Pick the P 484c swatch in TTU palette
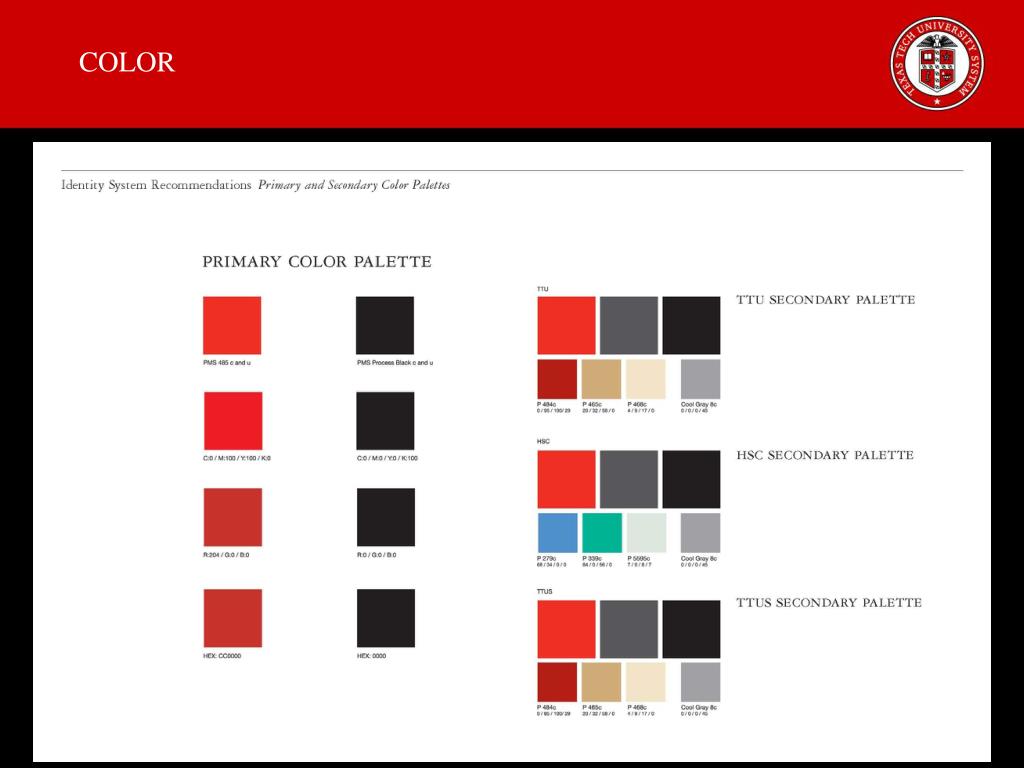 point(557,379)
